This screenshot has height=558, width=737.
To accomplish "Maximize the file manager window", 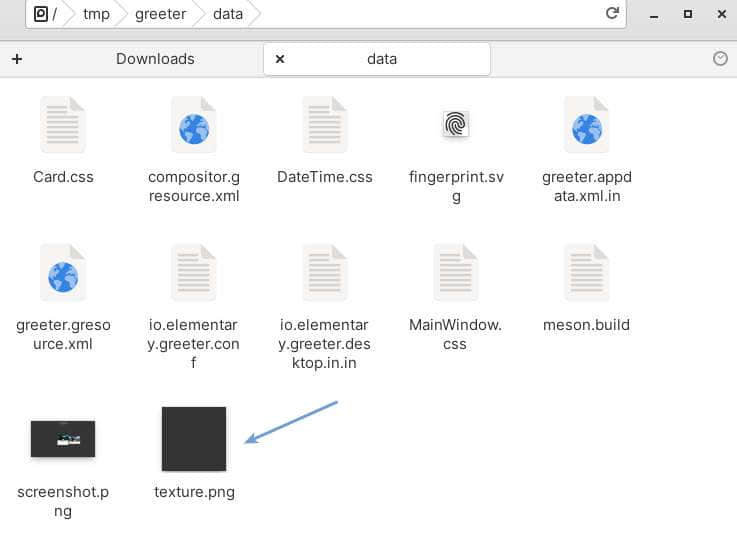I will [688, 14].
